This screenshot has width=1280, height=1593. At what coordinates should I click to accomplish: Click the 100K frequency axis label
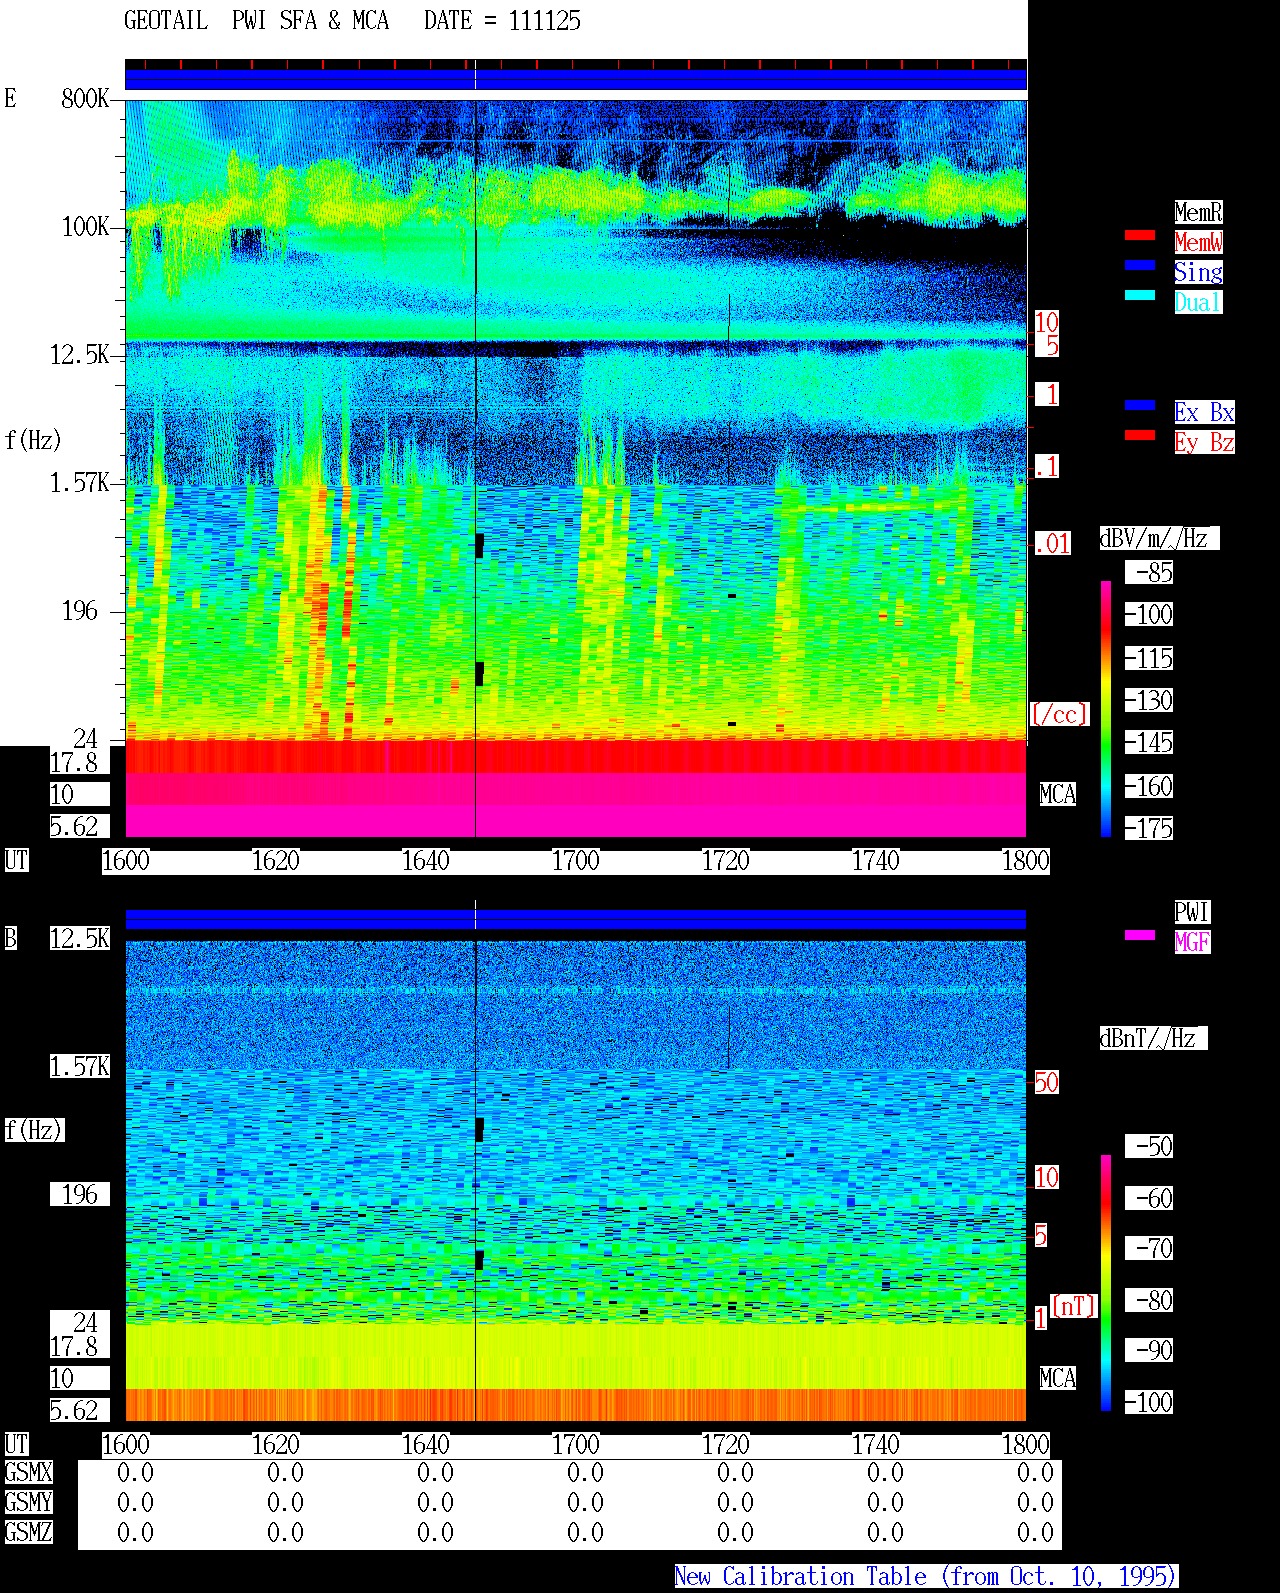(x=85, y=227)
